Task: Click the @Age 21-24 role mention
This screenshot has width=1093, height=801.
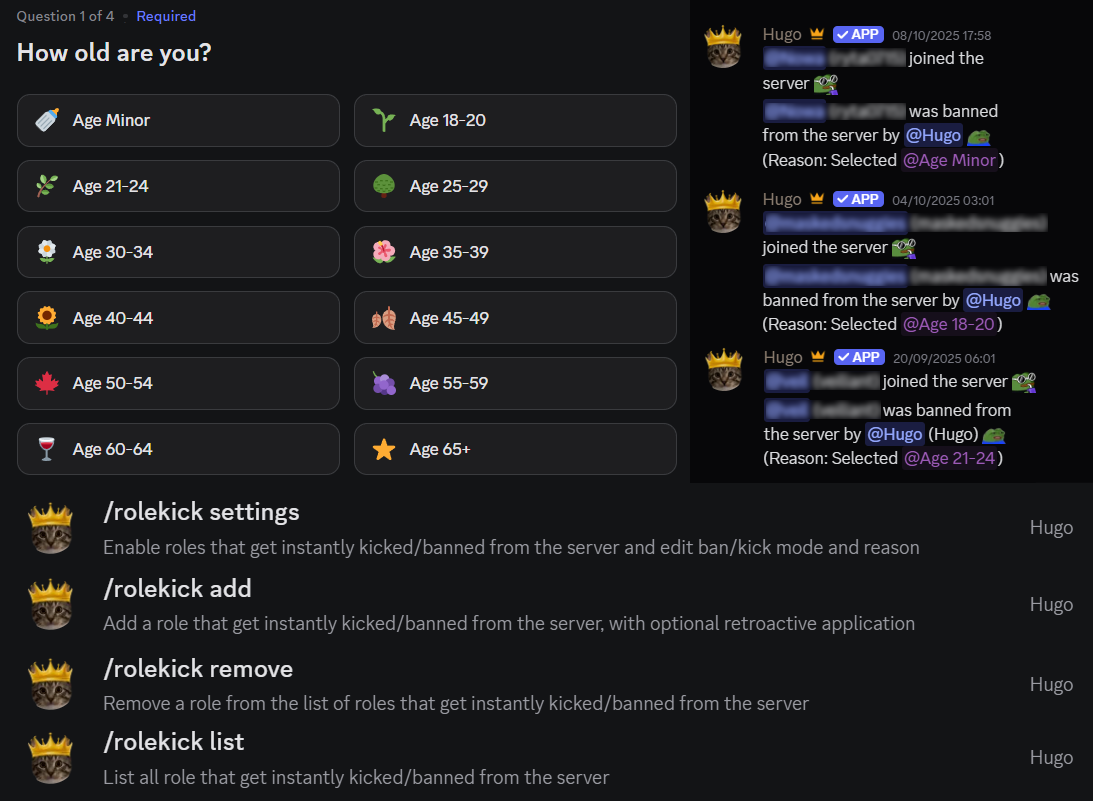Action: point(950,458)
